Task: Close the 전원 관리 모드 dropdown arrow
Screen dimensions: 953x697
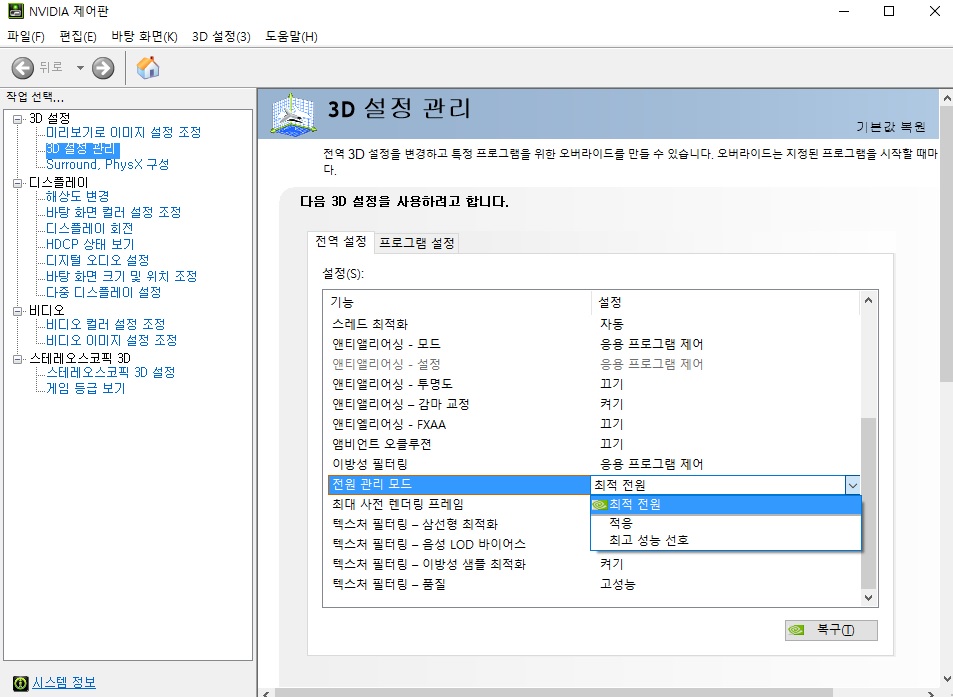Action: click(853, 485)
